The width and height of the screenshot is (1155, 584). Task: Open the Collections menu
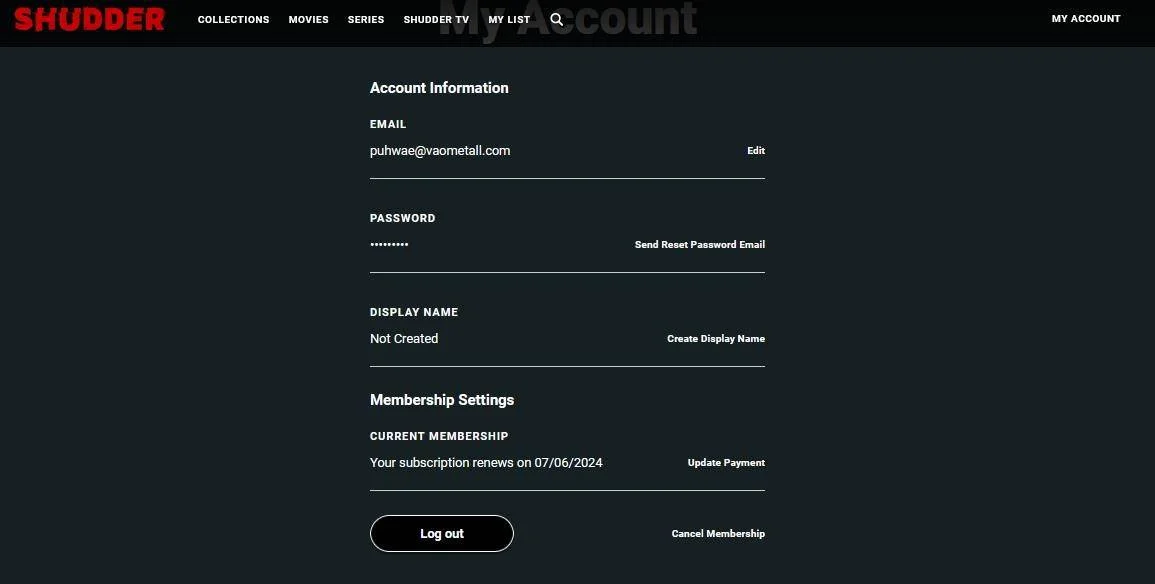pyautogui.click(x=234, y=20)
